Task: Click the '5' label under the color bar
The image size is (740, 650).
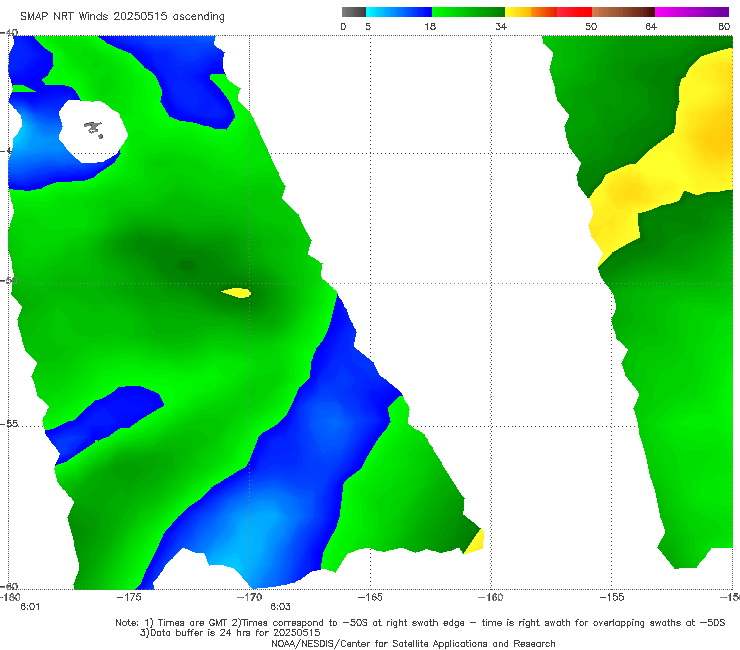Action: [x=368, y=26]
